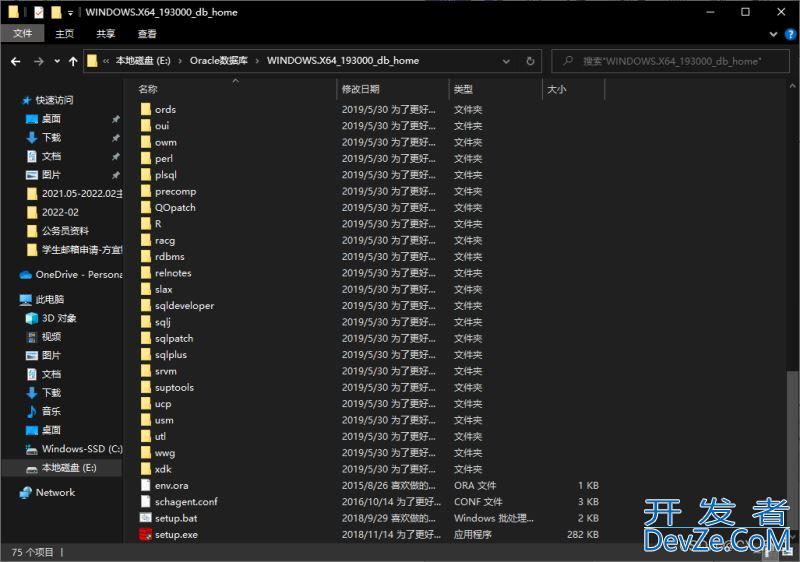Select the sqlpatch folder
This screenshot has width=800, height=562.
(174, 338)
